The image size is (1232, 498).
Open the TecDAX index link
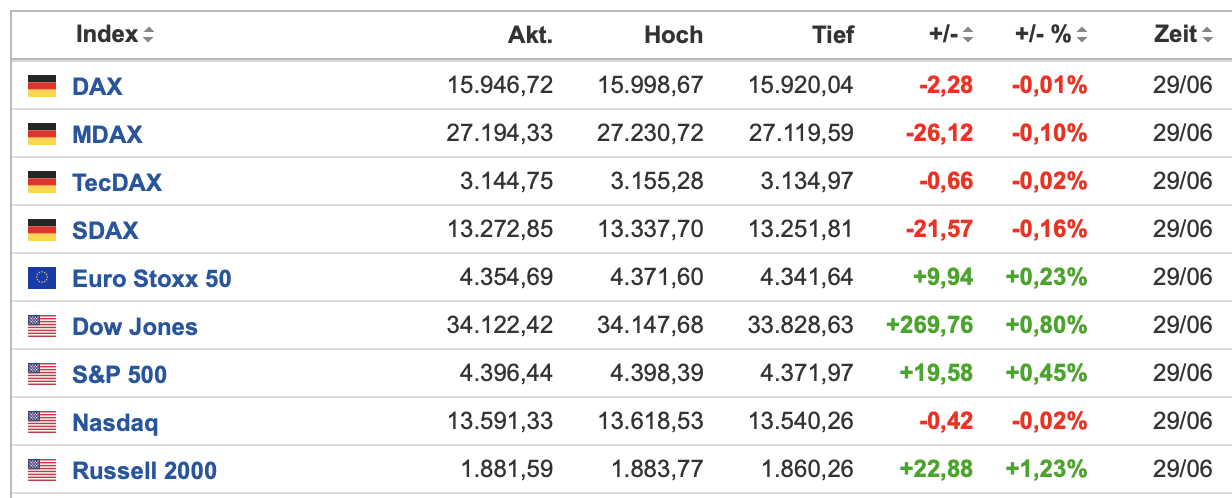click(x=116, y=182)
